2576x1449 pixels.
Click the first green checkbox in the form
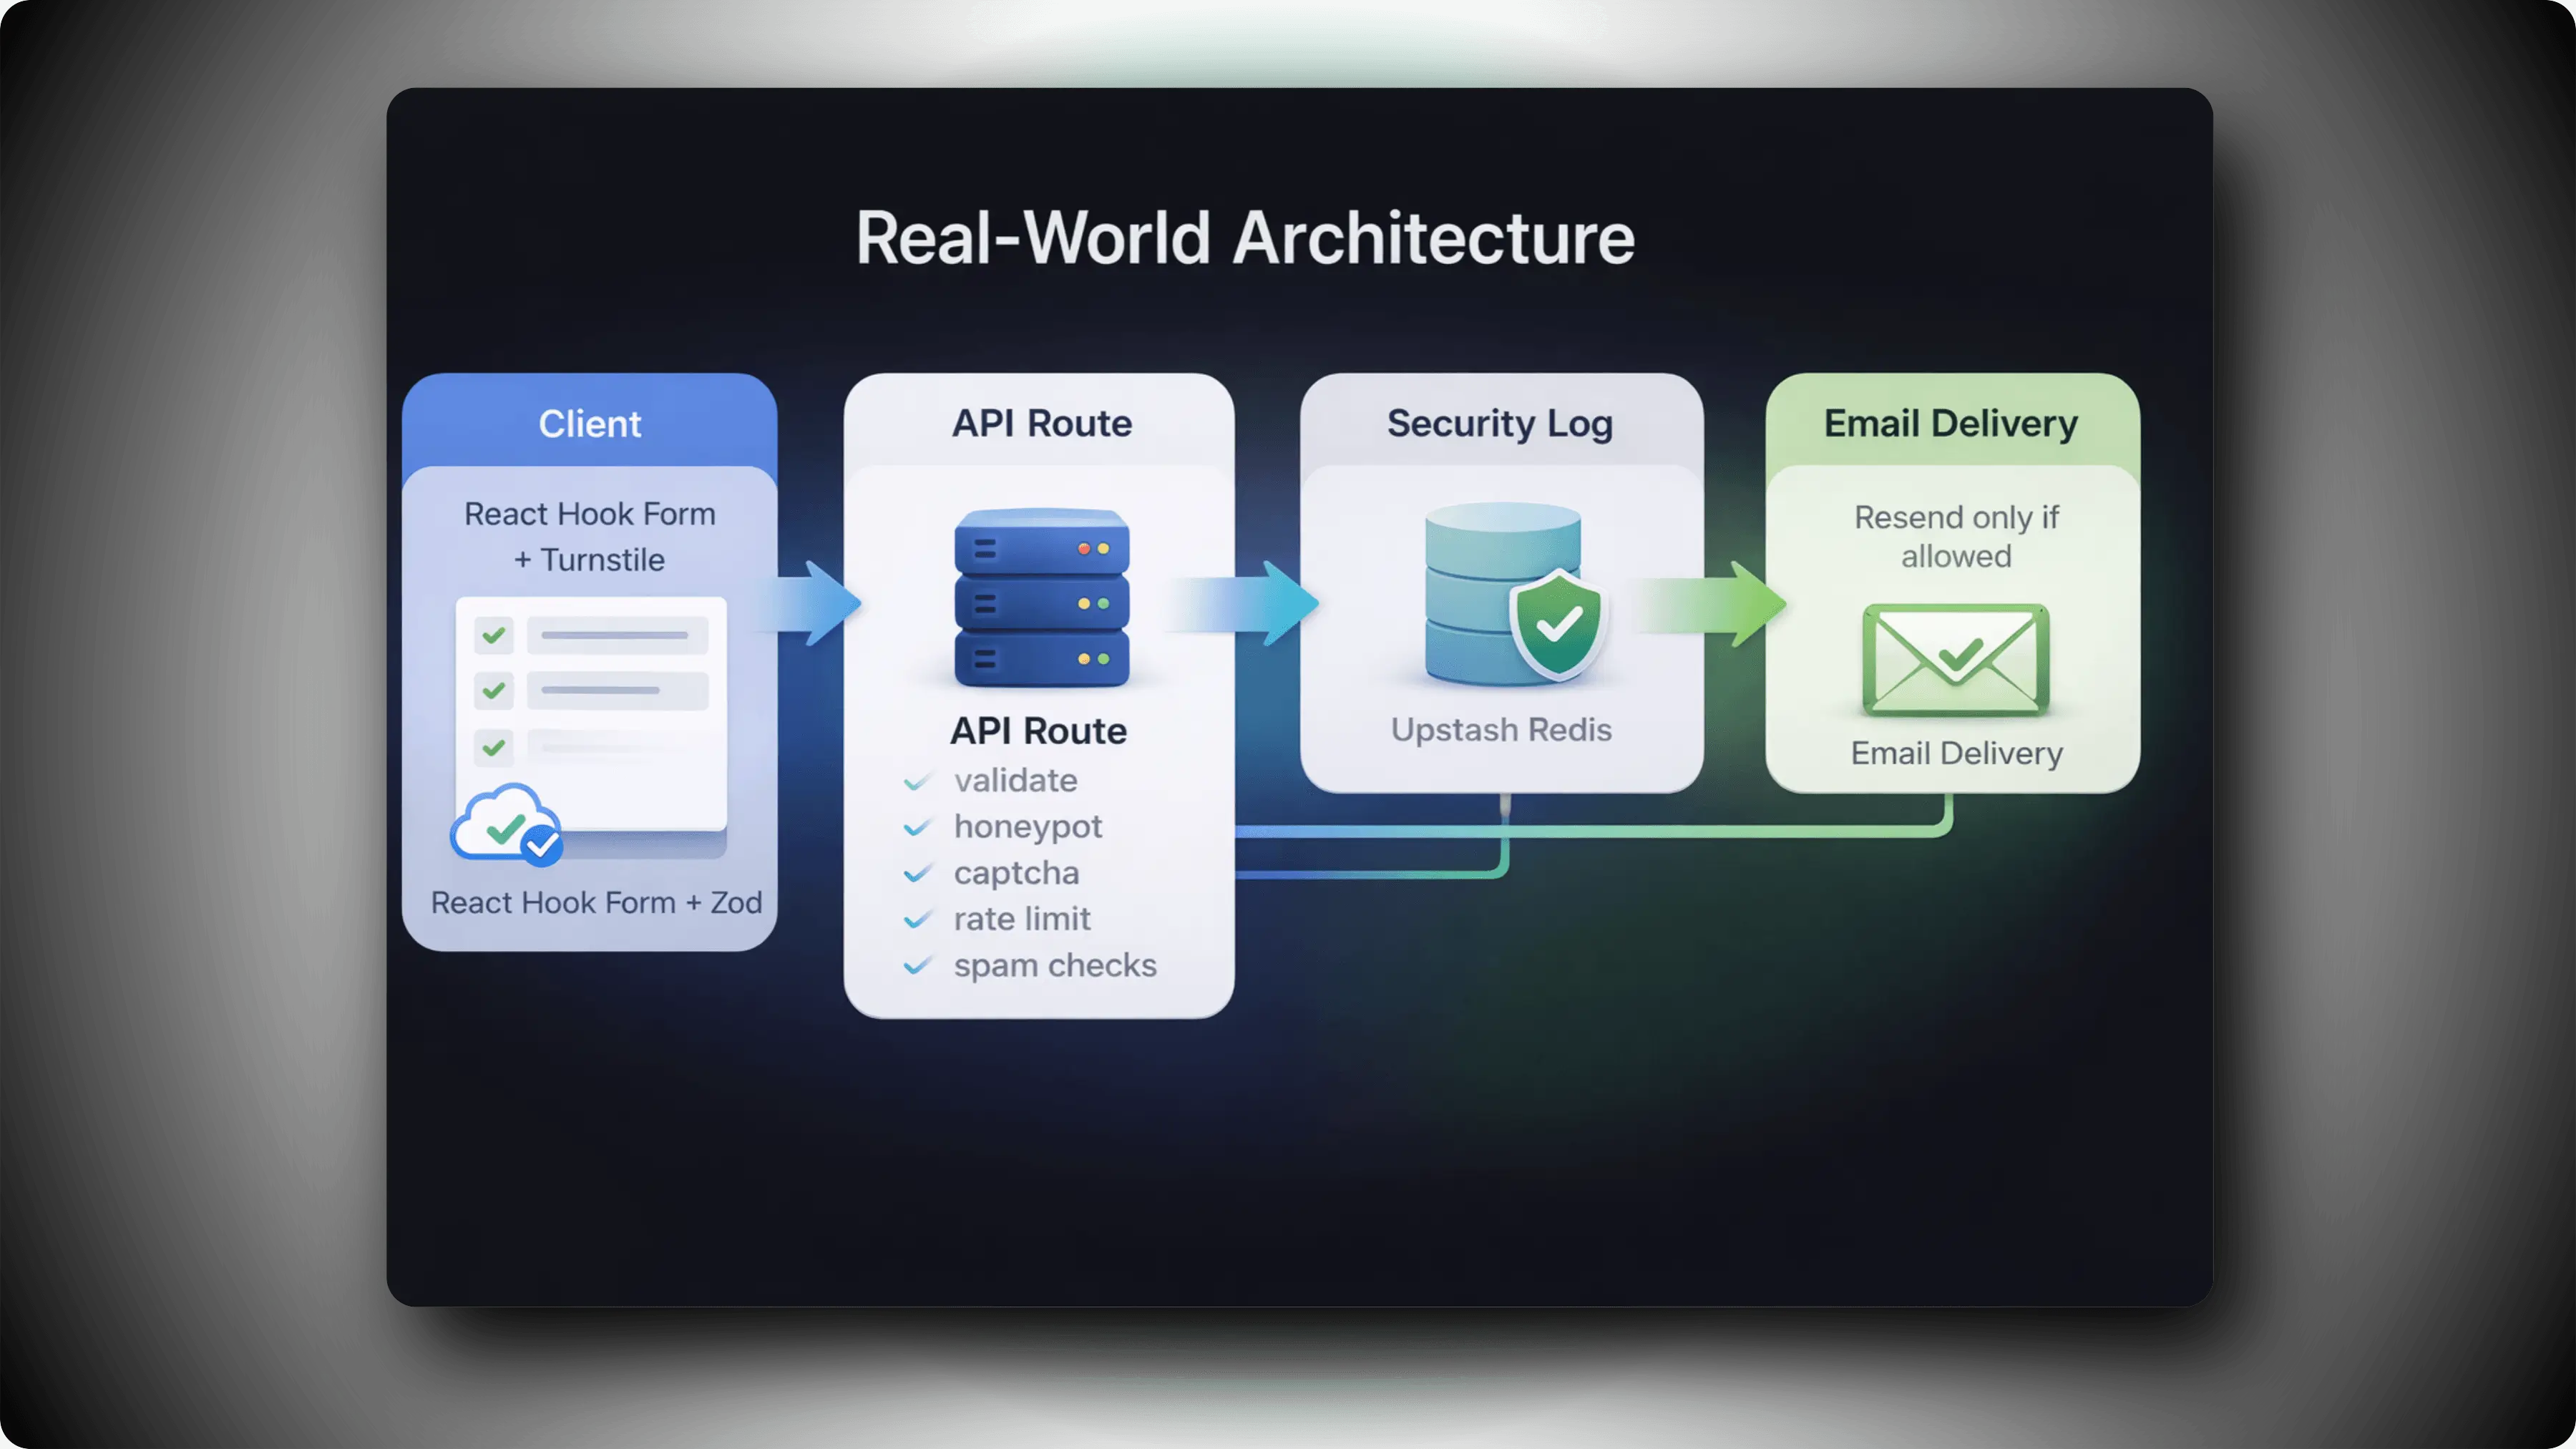point(493,635)
